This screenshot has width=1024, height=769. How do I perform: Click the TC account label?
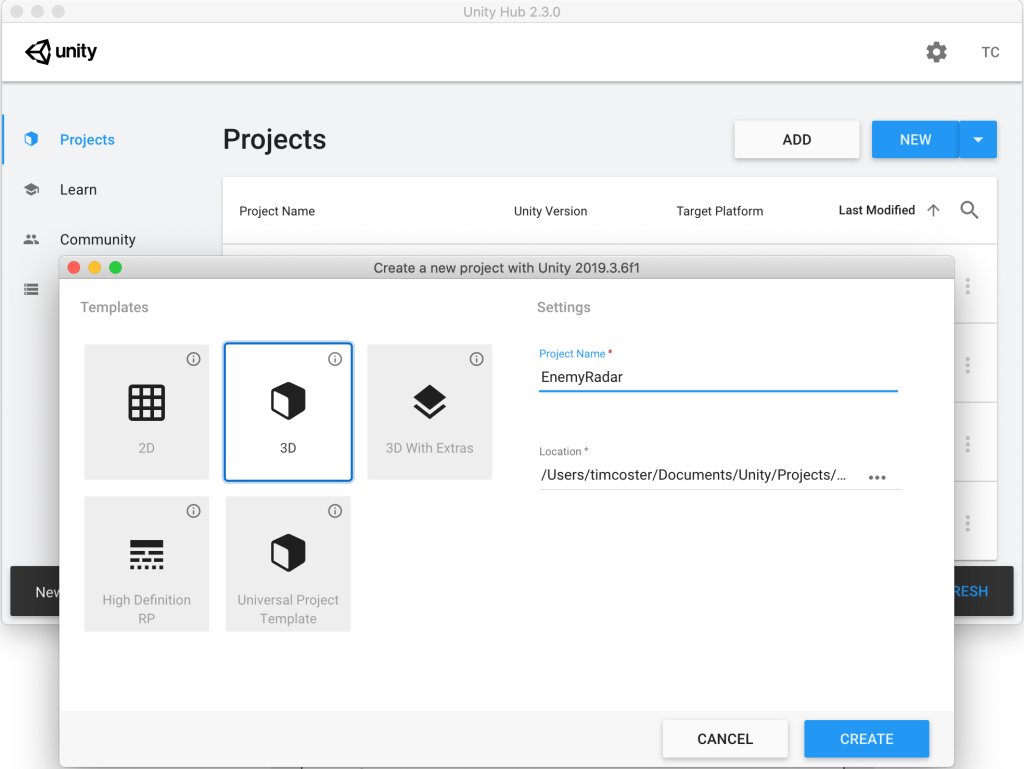[989, 52]
